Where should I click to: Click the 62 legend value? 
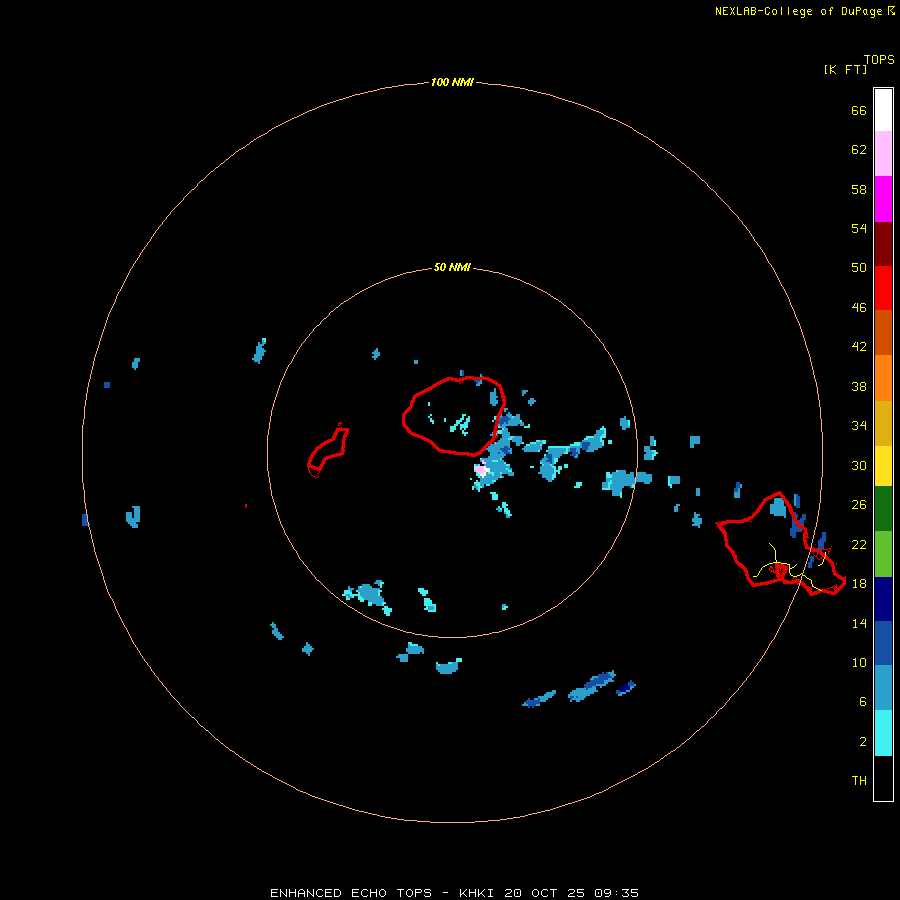[x=859, y=150]
